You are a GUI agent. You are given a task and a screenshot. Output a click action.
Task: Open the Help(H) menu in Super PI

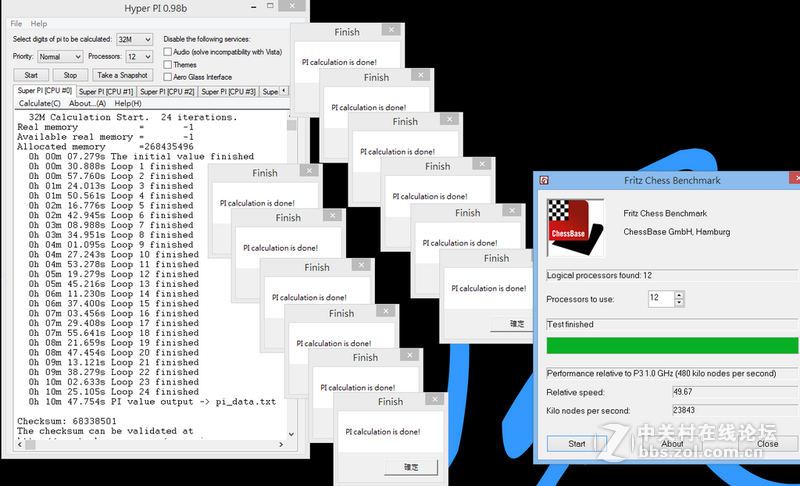[128, 104]
